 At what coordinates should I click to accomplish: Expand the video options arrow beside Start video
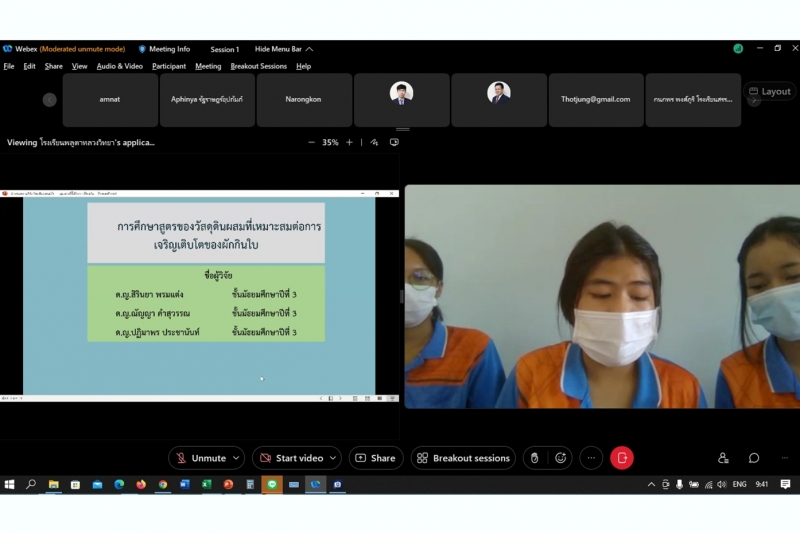pos(332,458)
